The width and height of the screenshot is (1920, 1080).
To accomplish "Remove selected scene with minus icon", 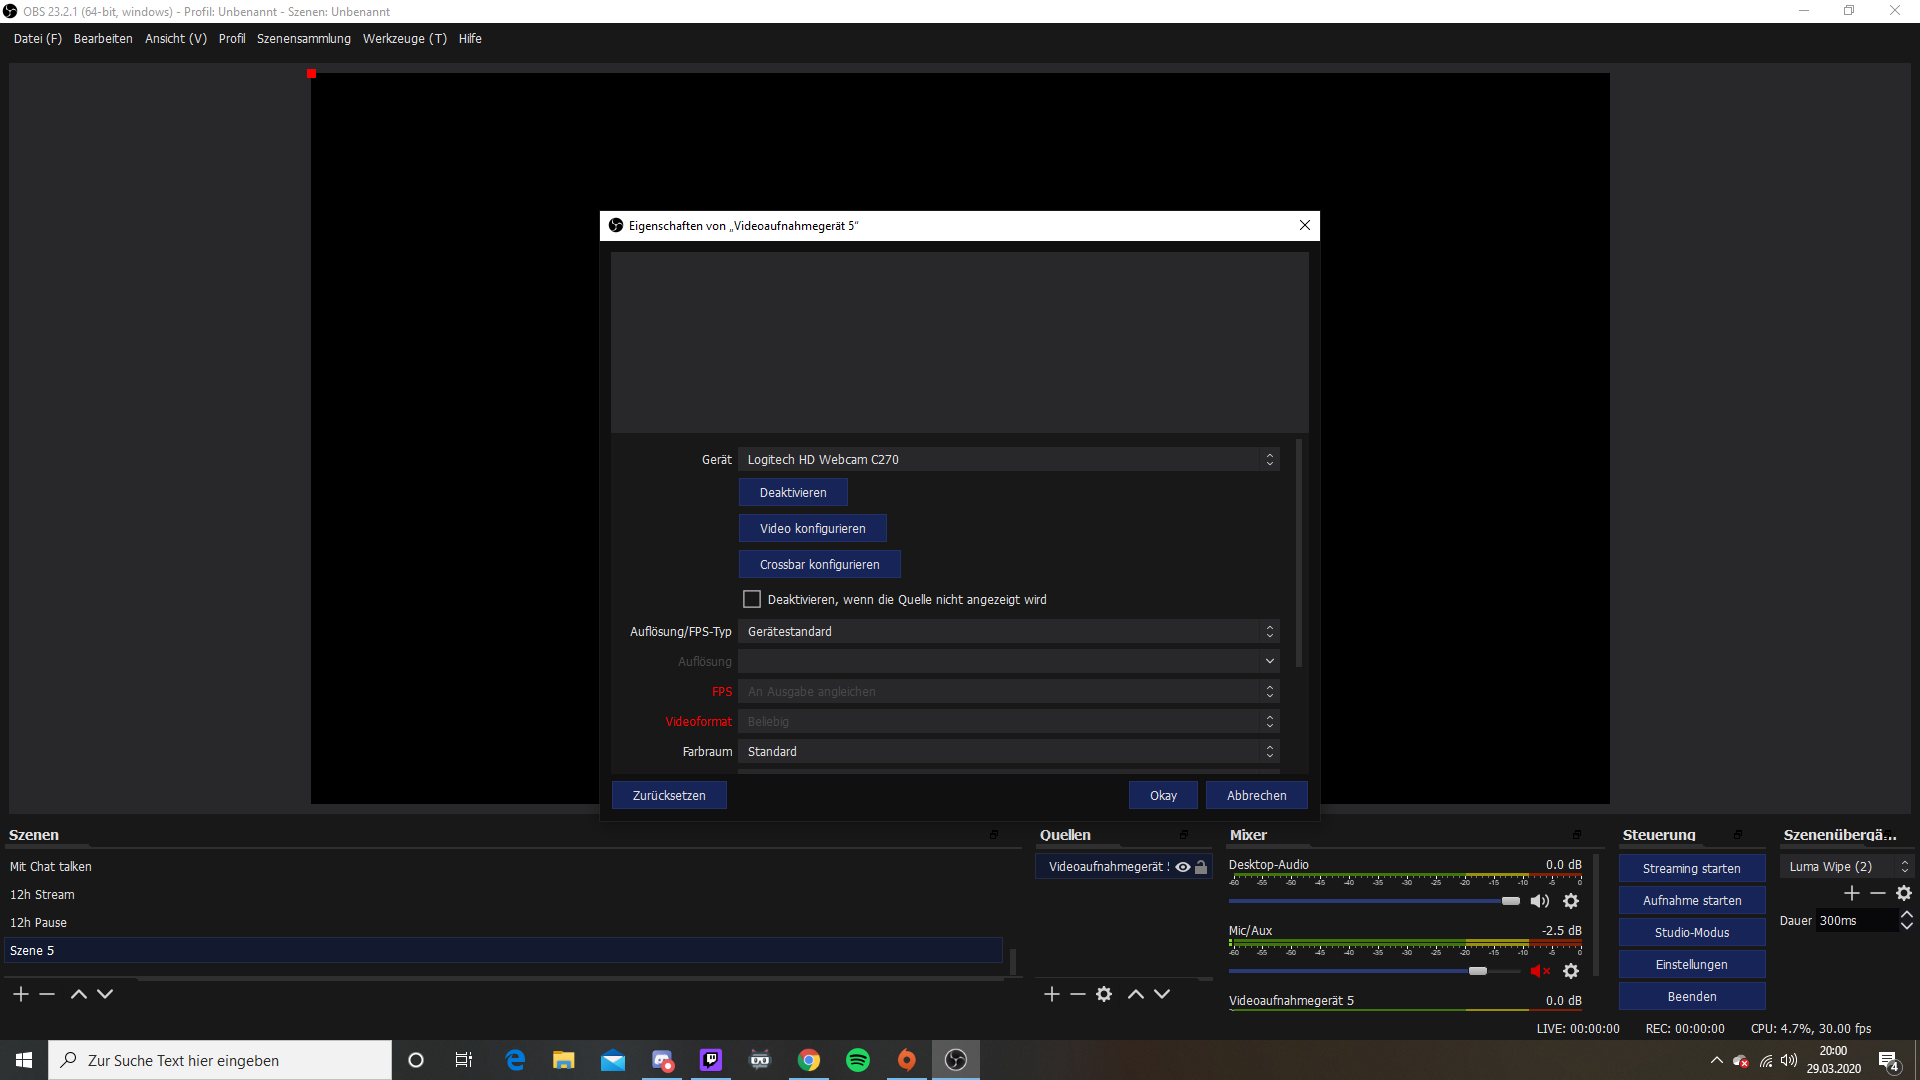I will (47, 994).
